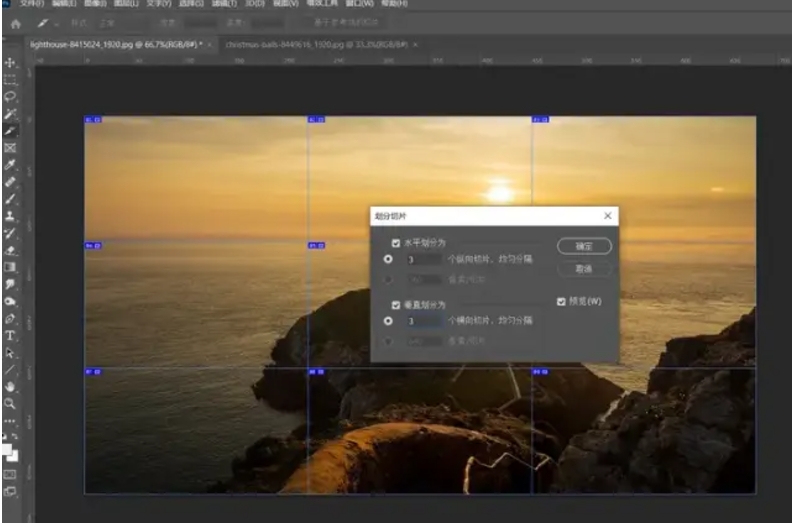Click the foreground color swatch
Screen dimensions: 792x527
pyautogui.click(x=7, y=449)
